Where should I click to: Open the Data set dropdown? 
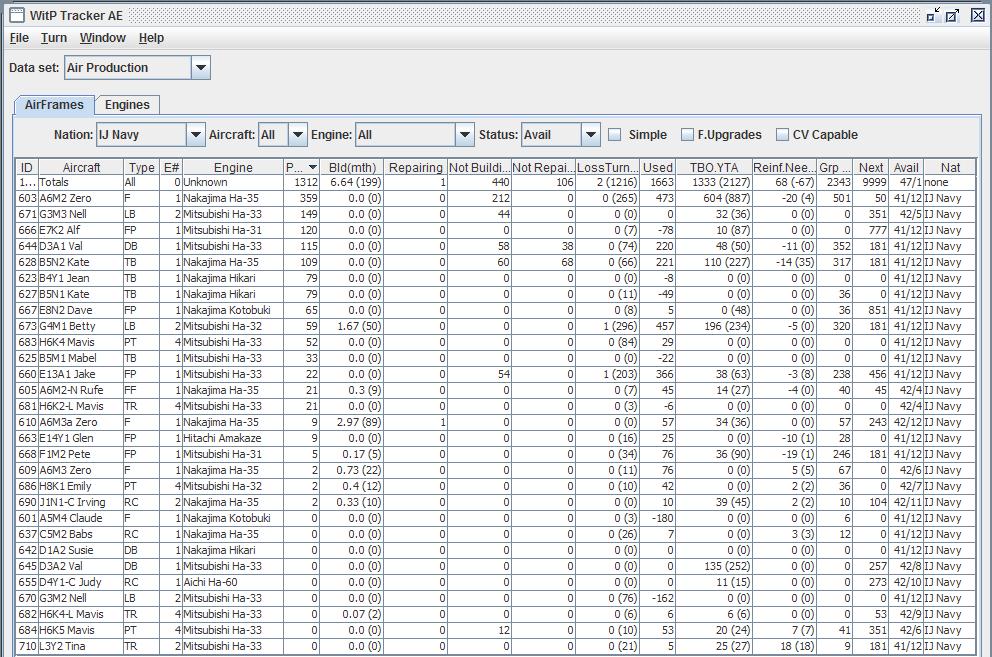point(201,68)
